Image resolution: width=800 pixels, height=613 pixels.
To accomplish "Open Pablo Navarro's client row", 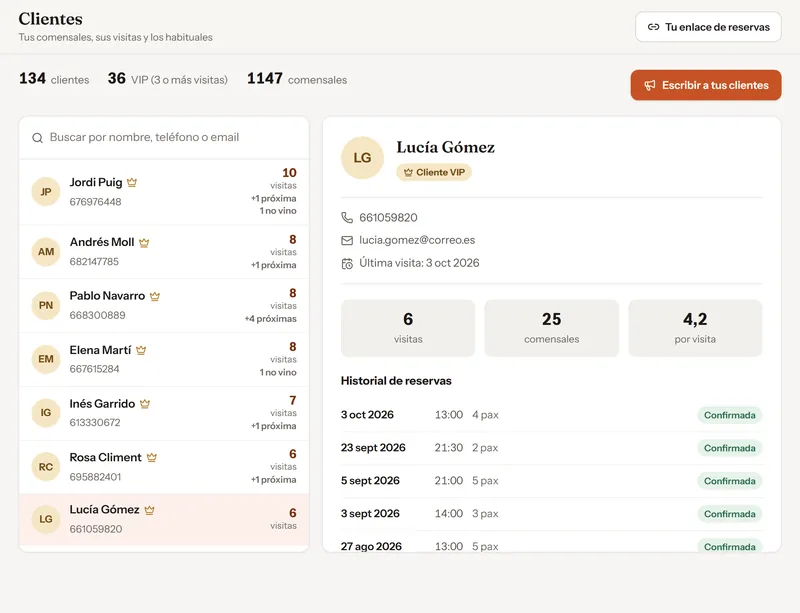I will pyautogui.click(x=164, y=305).
